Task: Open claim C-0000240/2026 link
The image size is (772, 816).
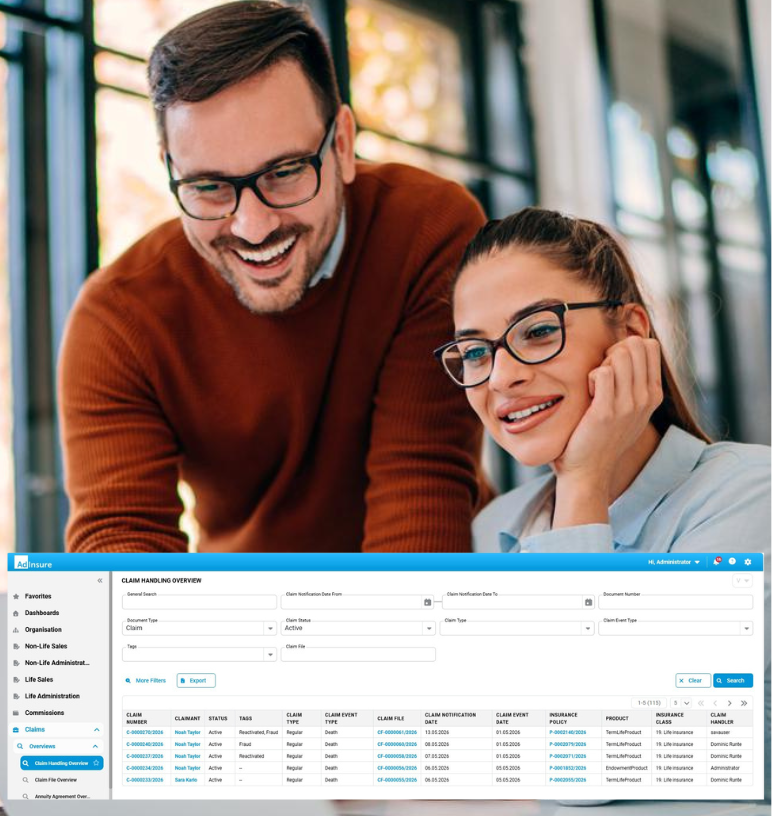Action: 145,744
